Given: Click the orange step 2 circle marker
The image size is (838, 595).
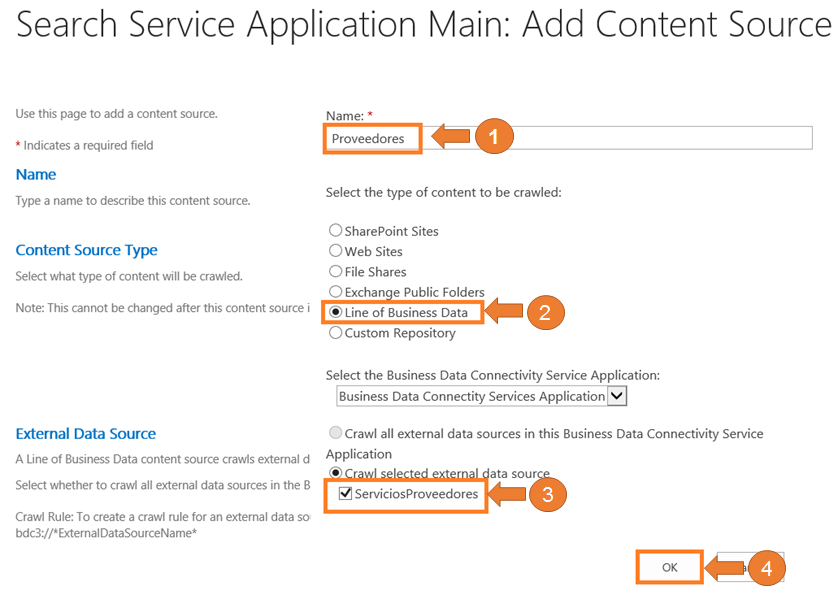Looking at the screenshot, I should (x=545, y=312).
